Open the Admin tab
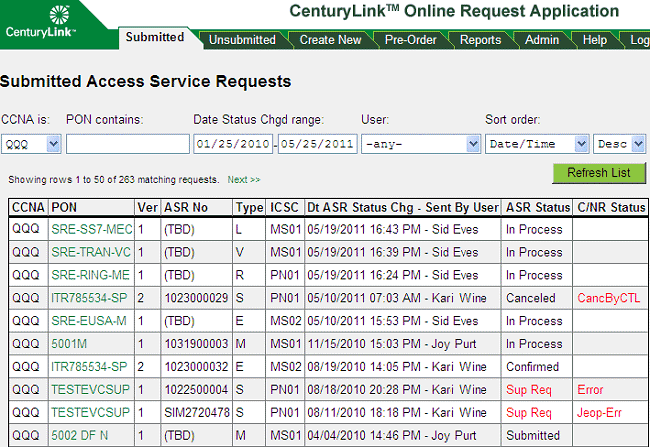Screen dimensions: 650x447 [542, 40]
